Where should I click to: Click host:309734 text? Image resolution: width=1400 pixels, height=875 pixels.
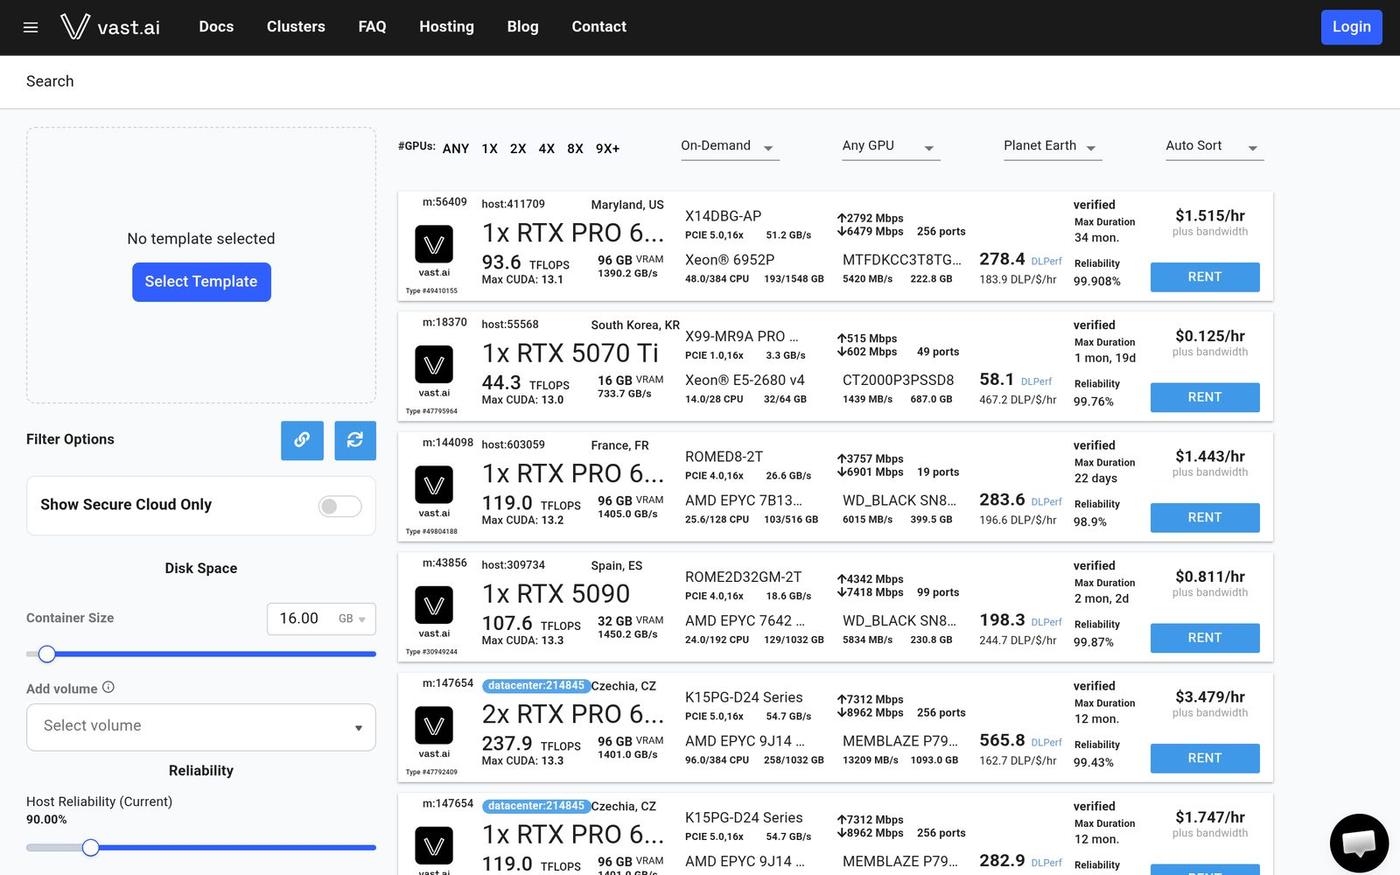[x=513, y=565]
